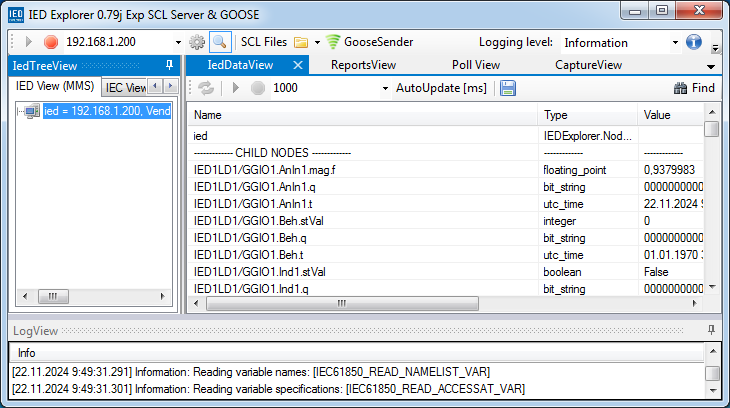Viewport: 730px width, 408px height.
Task: Click the data grid horizontal scrollbar thumb
Action: coord(342,304)
